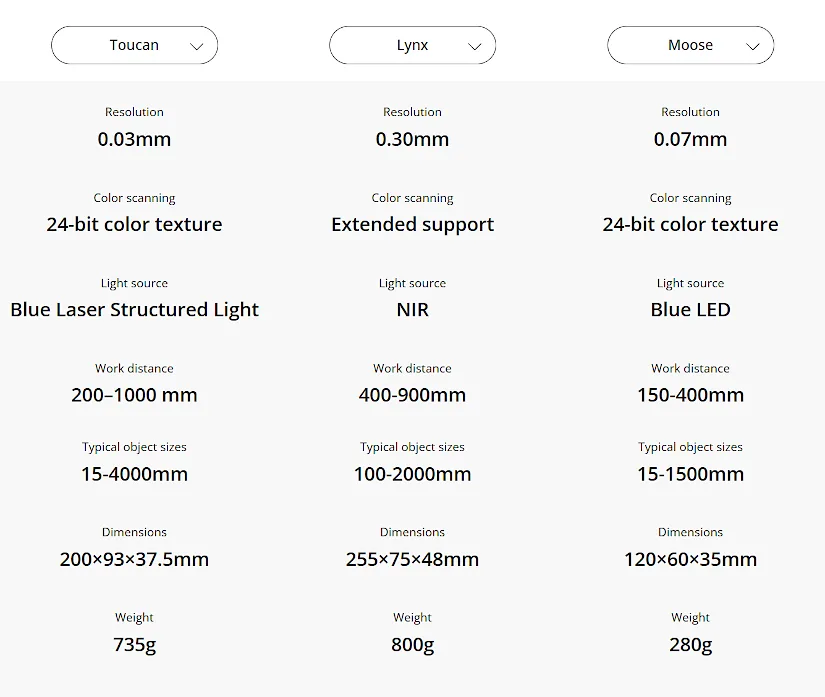Click the 15-4000mm typical object size
The image size is (825, 697).
134,474
